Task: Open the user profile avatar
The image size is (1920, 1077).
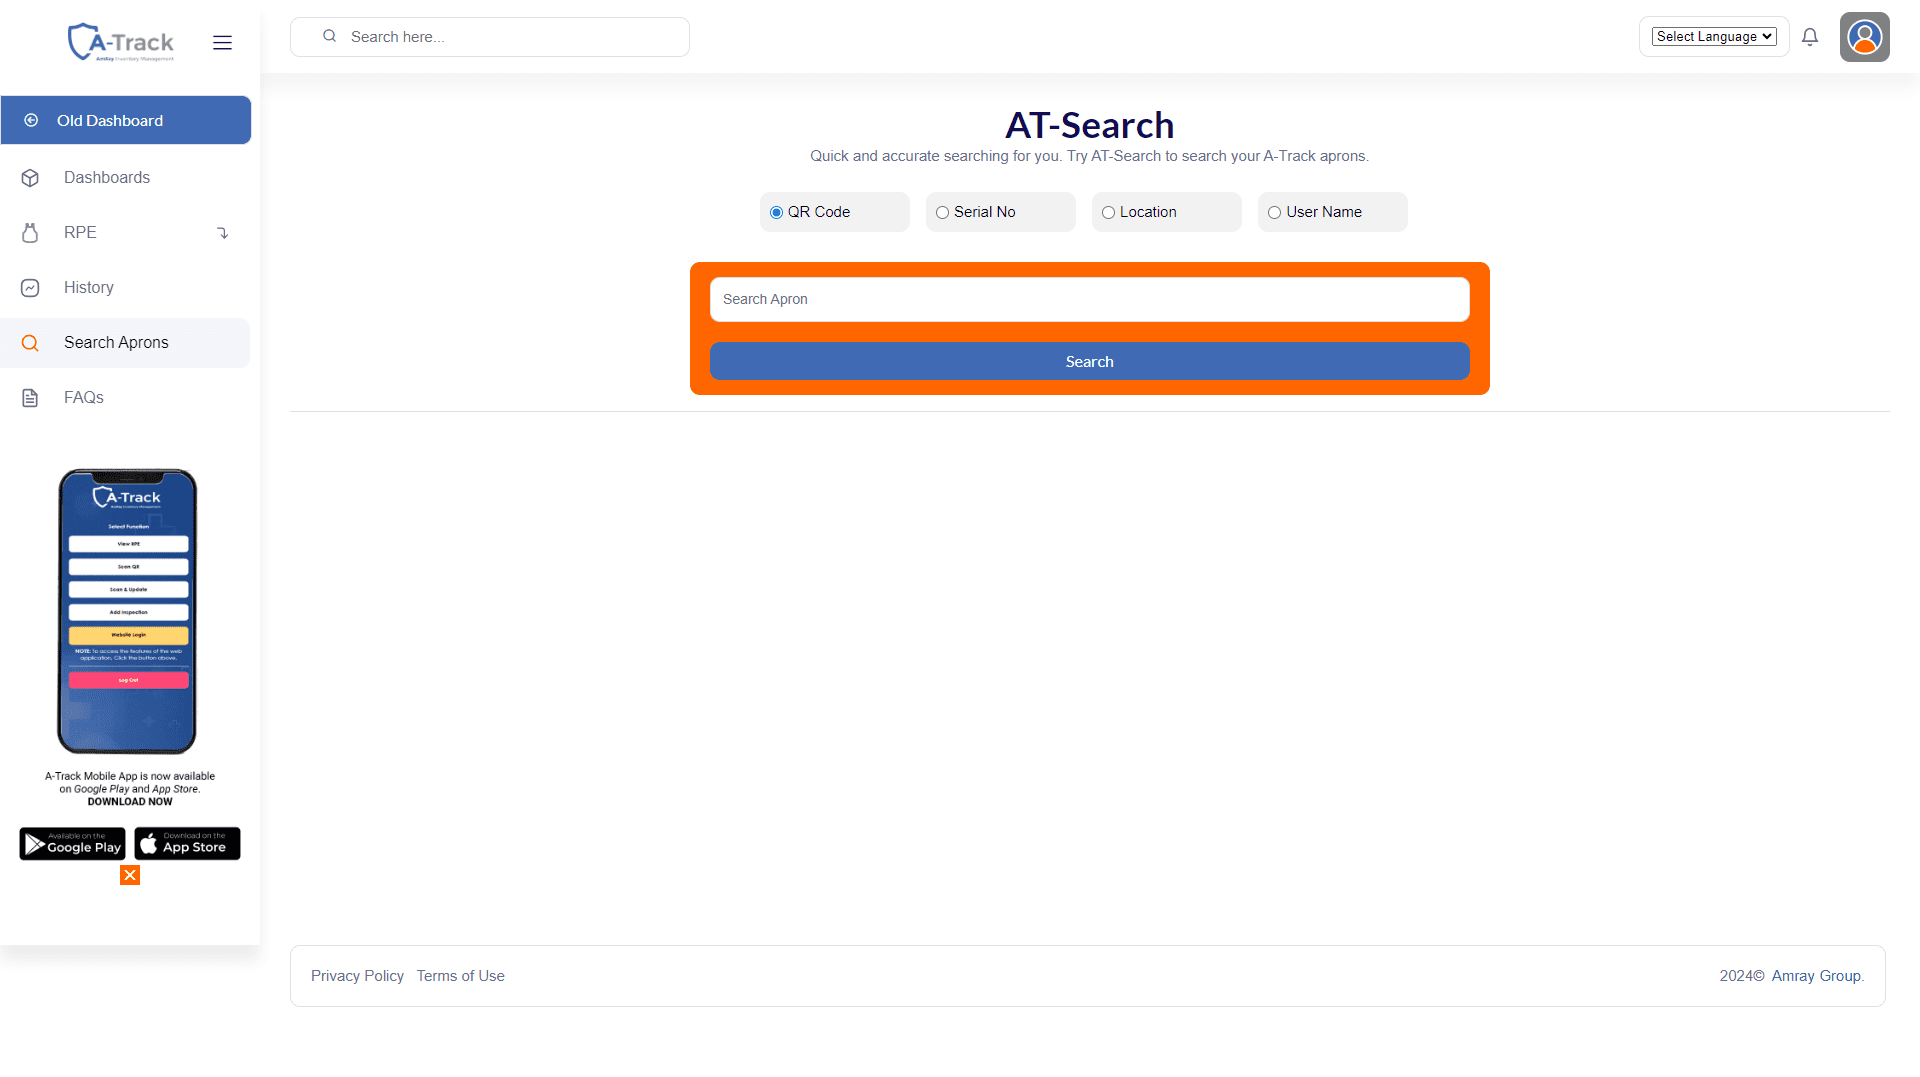Action: 1864,37
